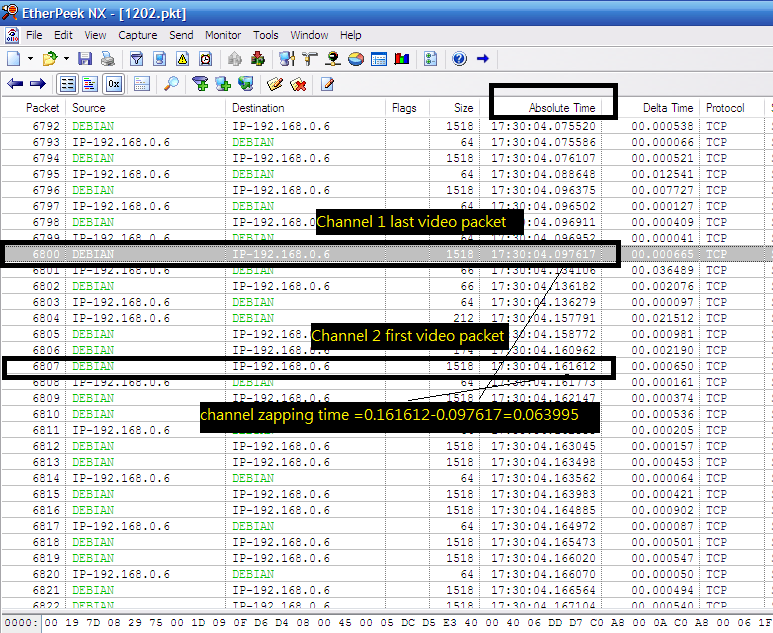773x633 pixels.
Task: Toggle the 0x hex view button
Action: point(113,84)
